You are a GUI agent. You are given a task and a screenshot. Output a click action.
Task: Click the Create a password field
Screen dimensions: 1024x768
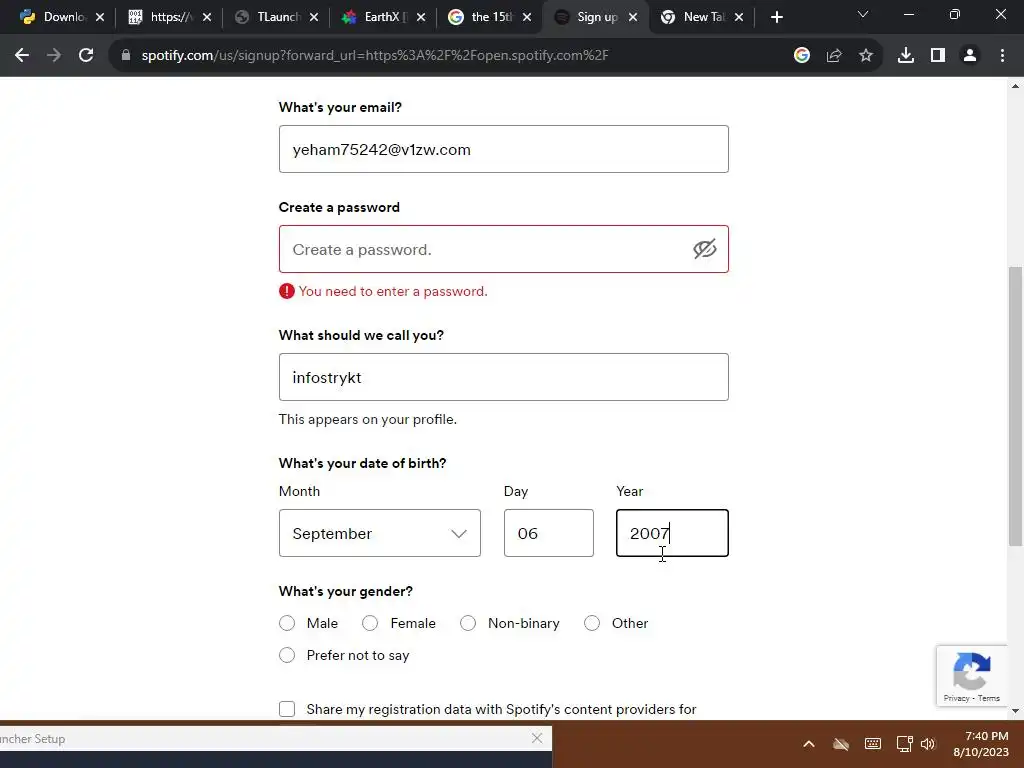(x=504, y=249)
